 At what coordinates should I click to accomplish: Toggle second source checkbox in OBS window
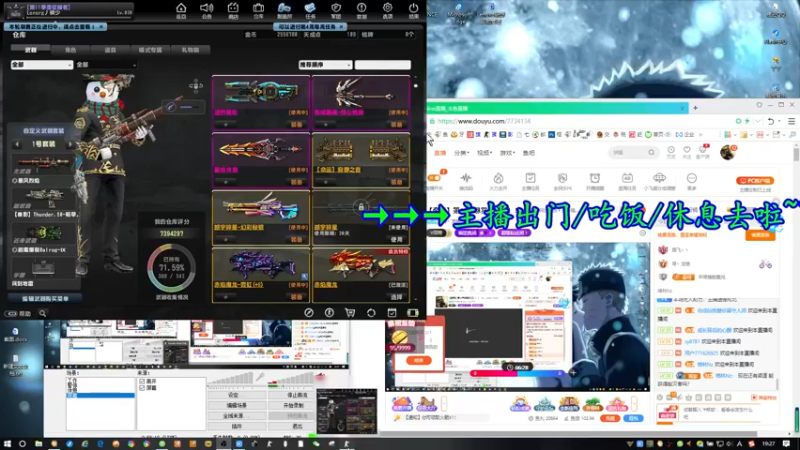pos(142,388)
